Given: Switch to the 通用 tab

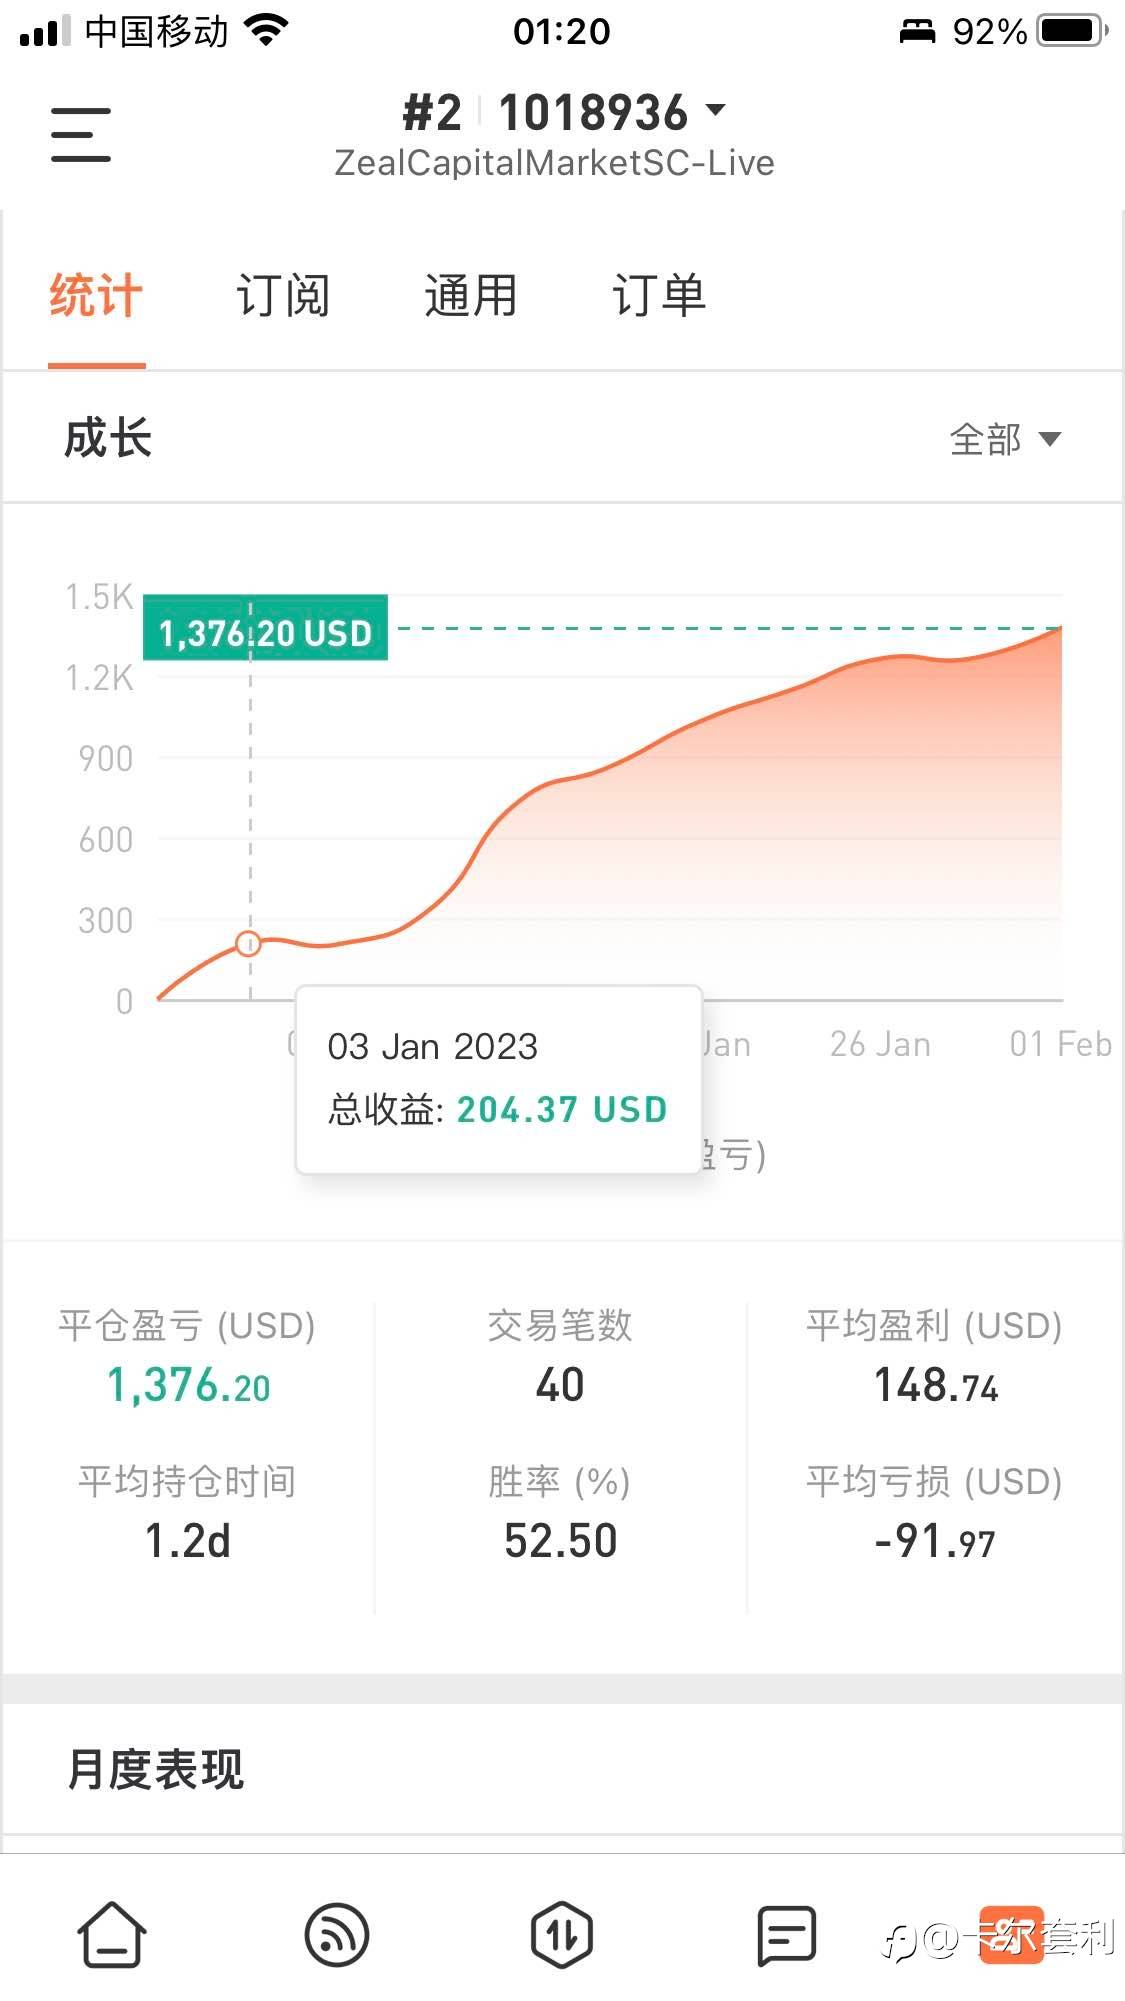Looking at the screenshot, I should click(x=470, y=296).
